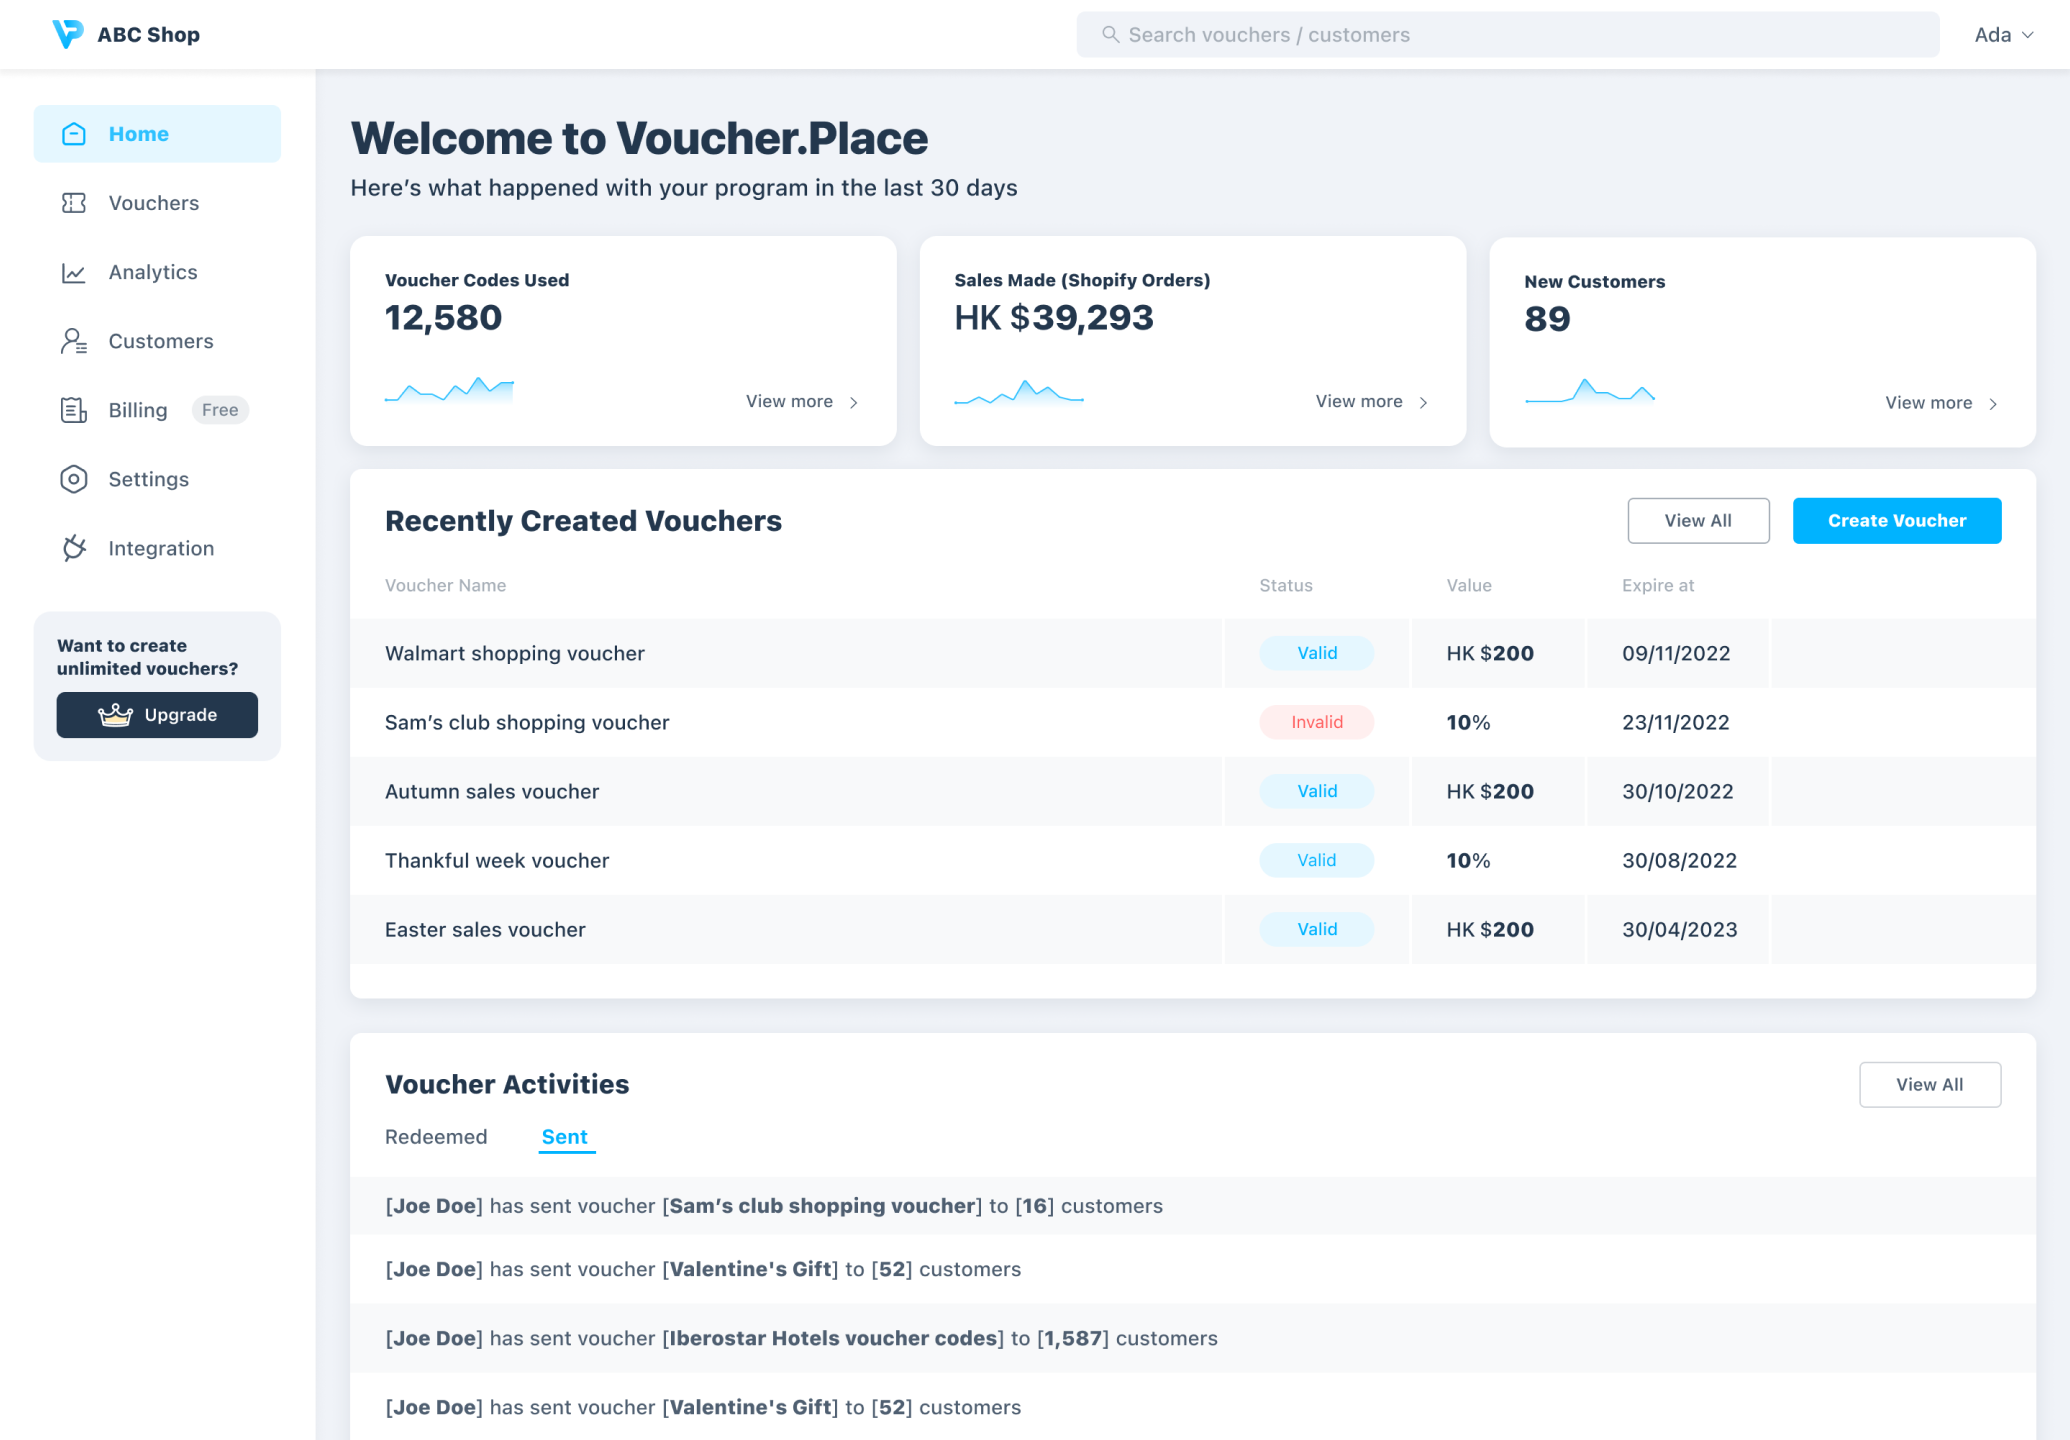This screenshot has height=1440, width=2070.
Task: Select the Sent tab under Voucher Activities
Action: coord(565,1136)
